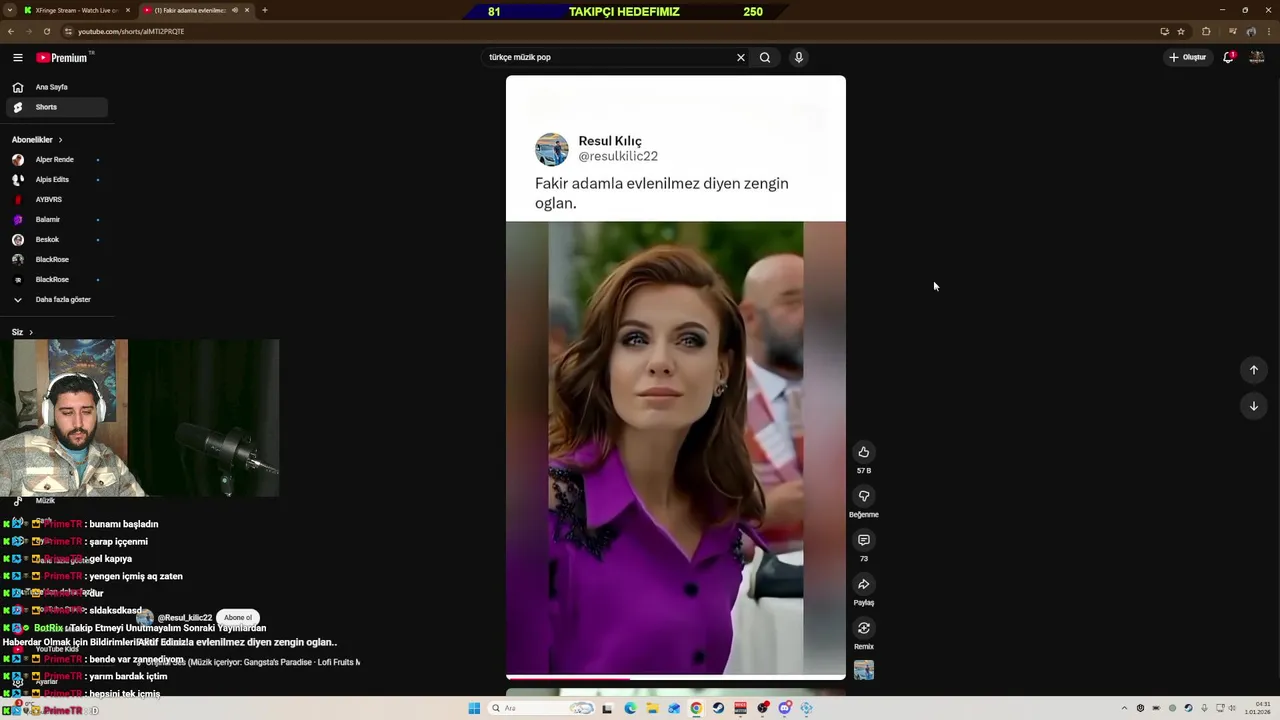Screen dimensions: 1280x720
Task: Open the sound thumbnail below Remix
Action: point(864,670)
